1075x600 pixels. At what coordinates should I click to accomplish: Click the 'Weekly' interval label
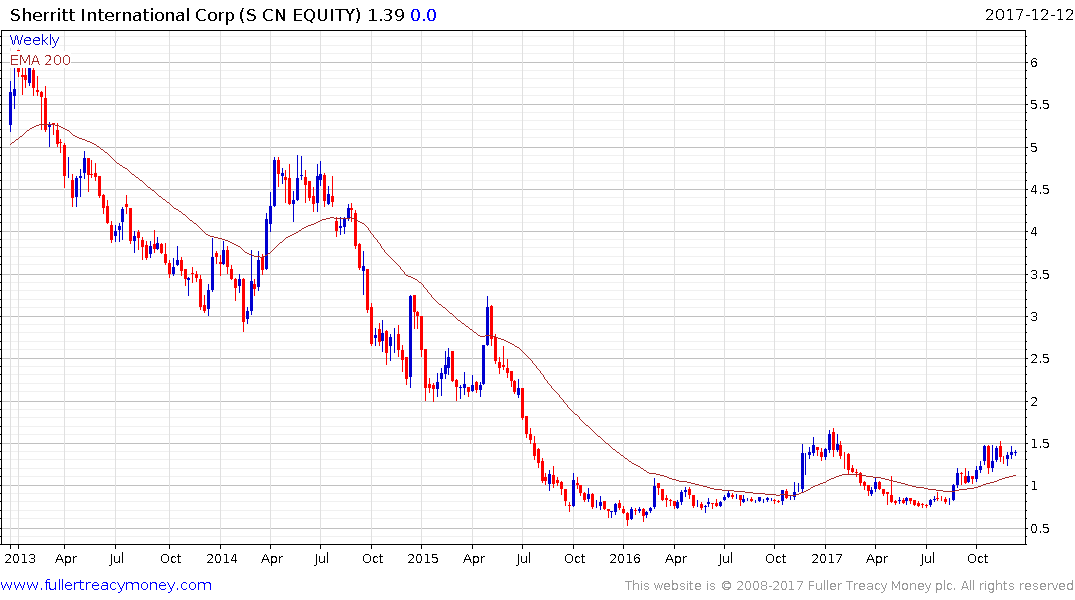coord(34,40)
